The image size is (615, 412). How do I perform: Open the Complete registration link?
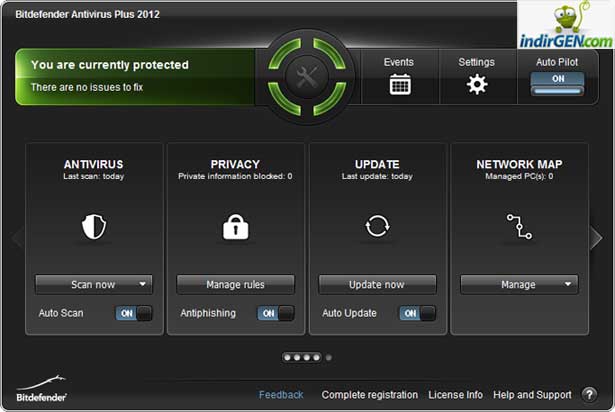[369, 395]
